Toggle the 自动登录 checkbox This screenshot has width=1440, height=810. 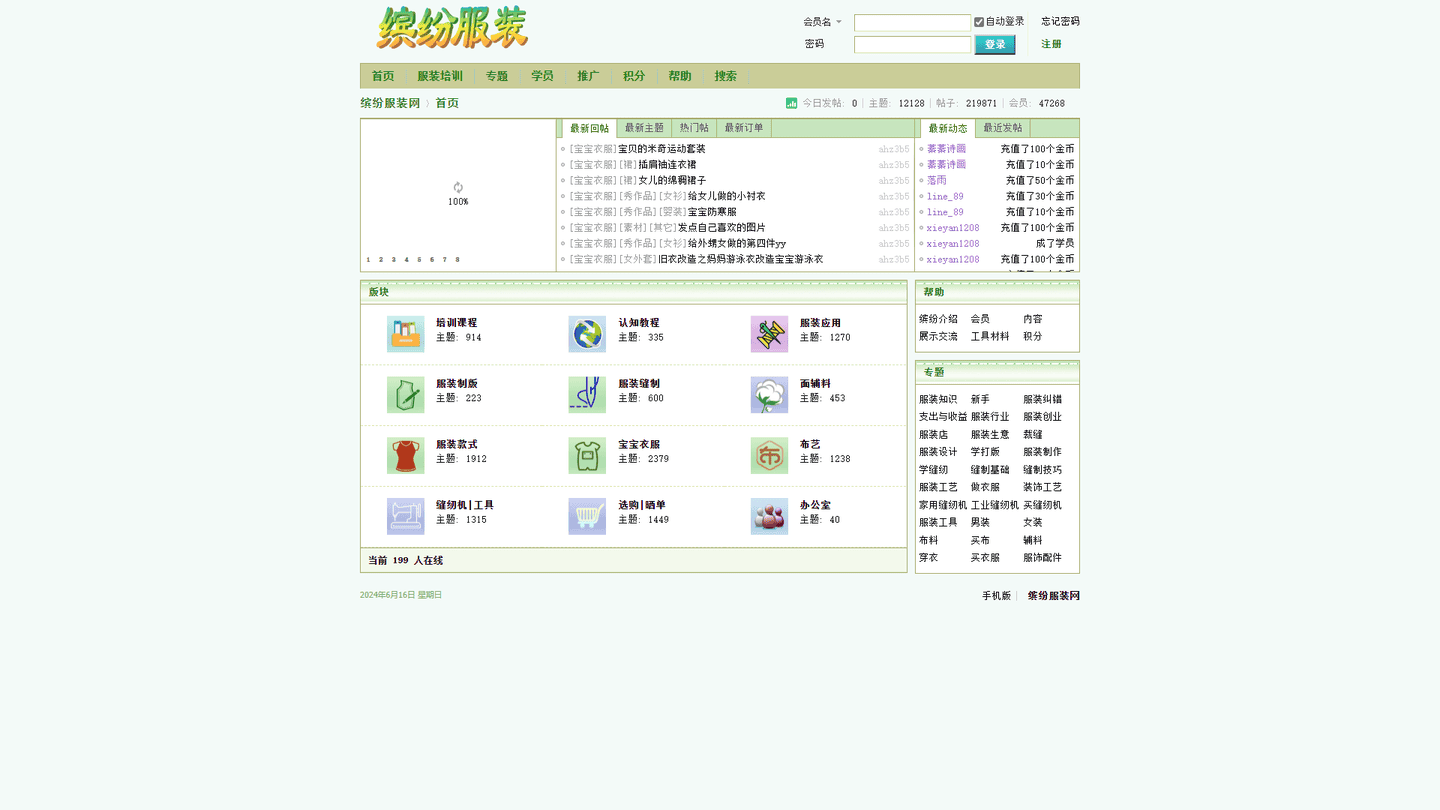[x=979, y=22]
